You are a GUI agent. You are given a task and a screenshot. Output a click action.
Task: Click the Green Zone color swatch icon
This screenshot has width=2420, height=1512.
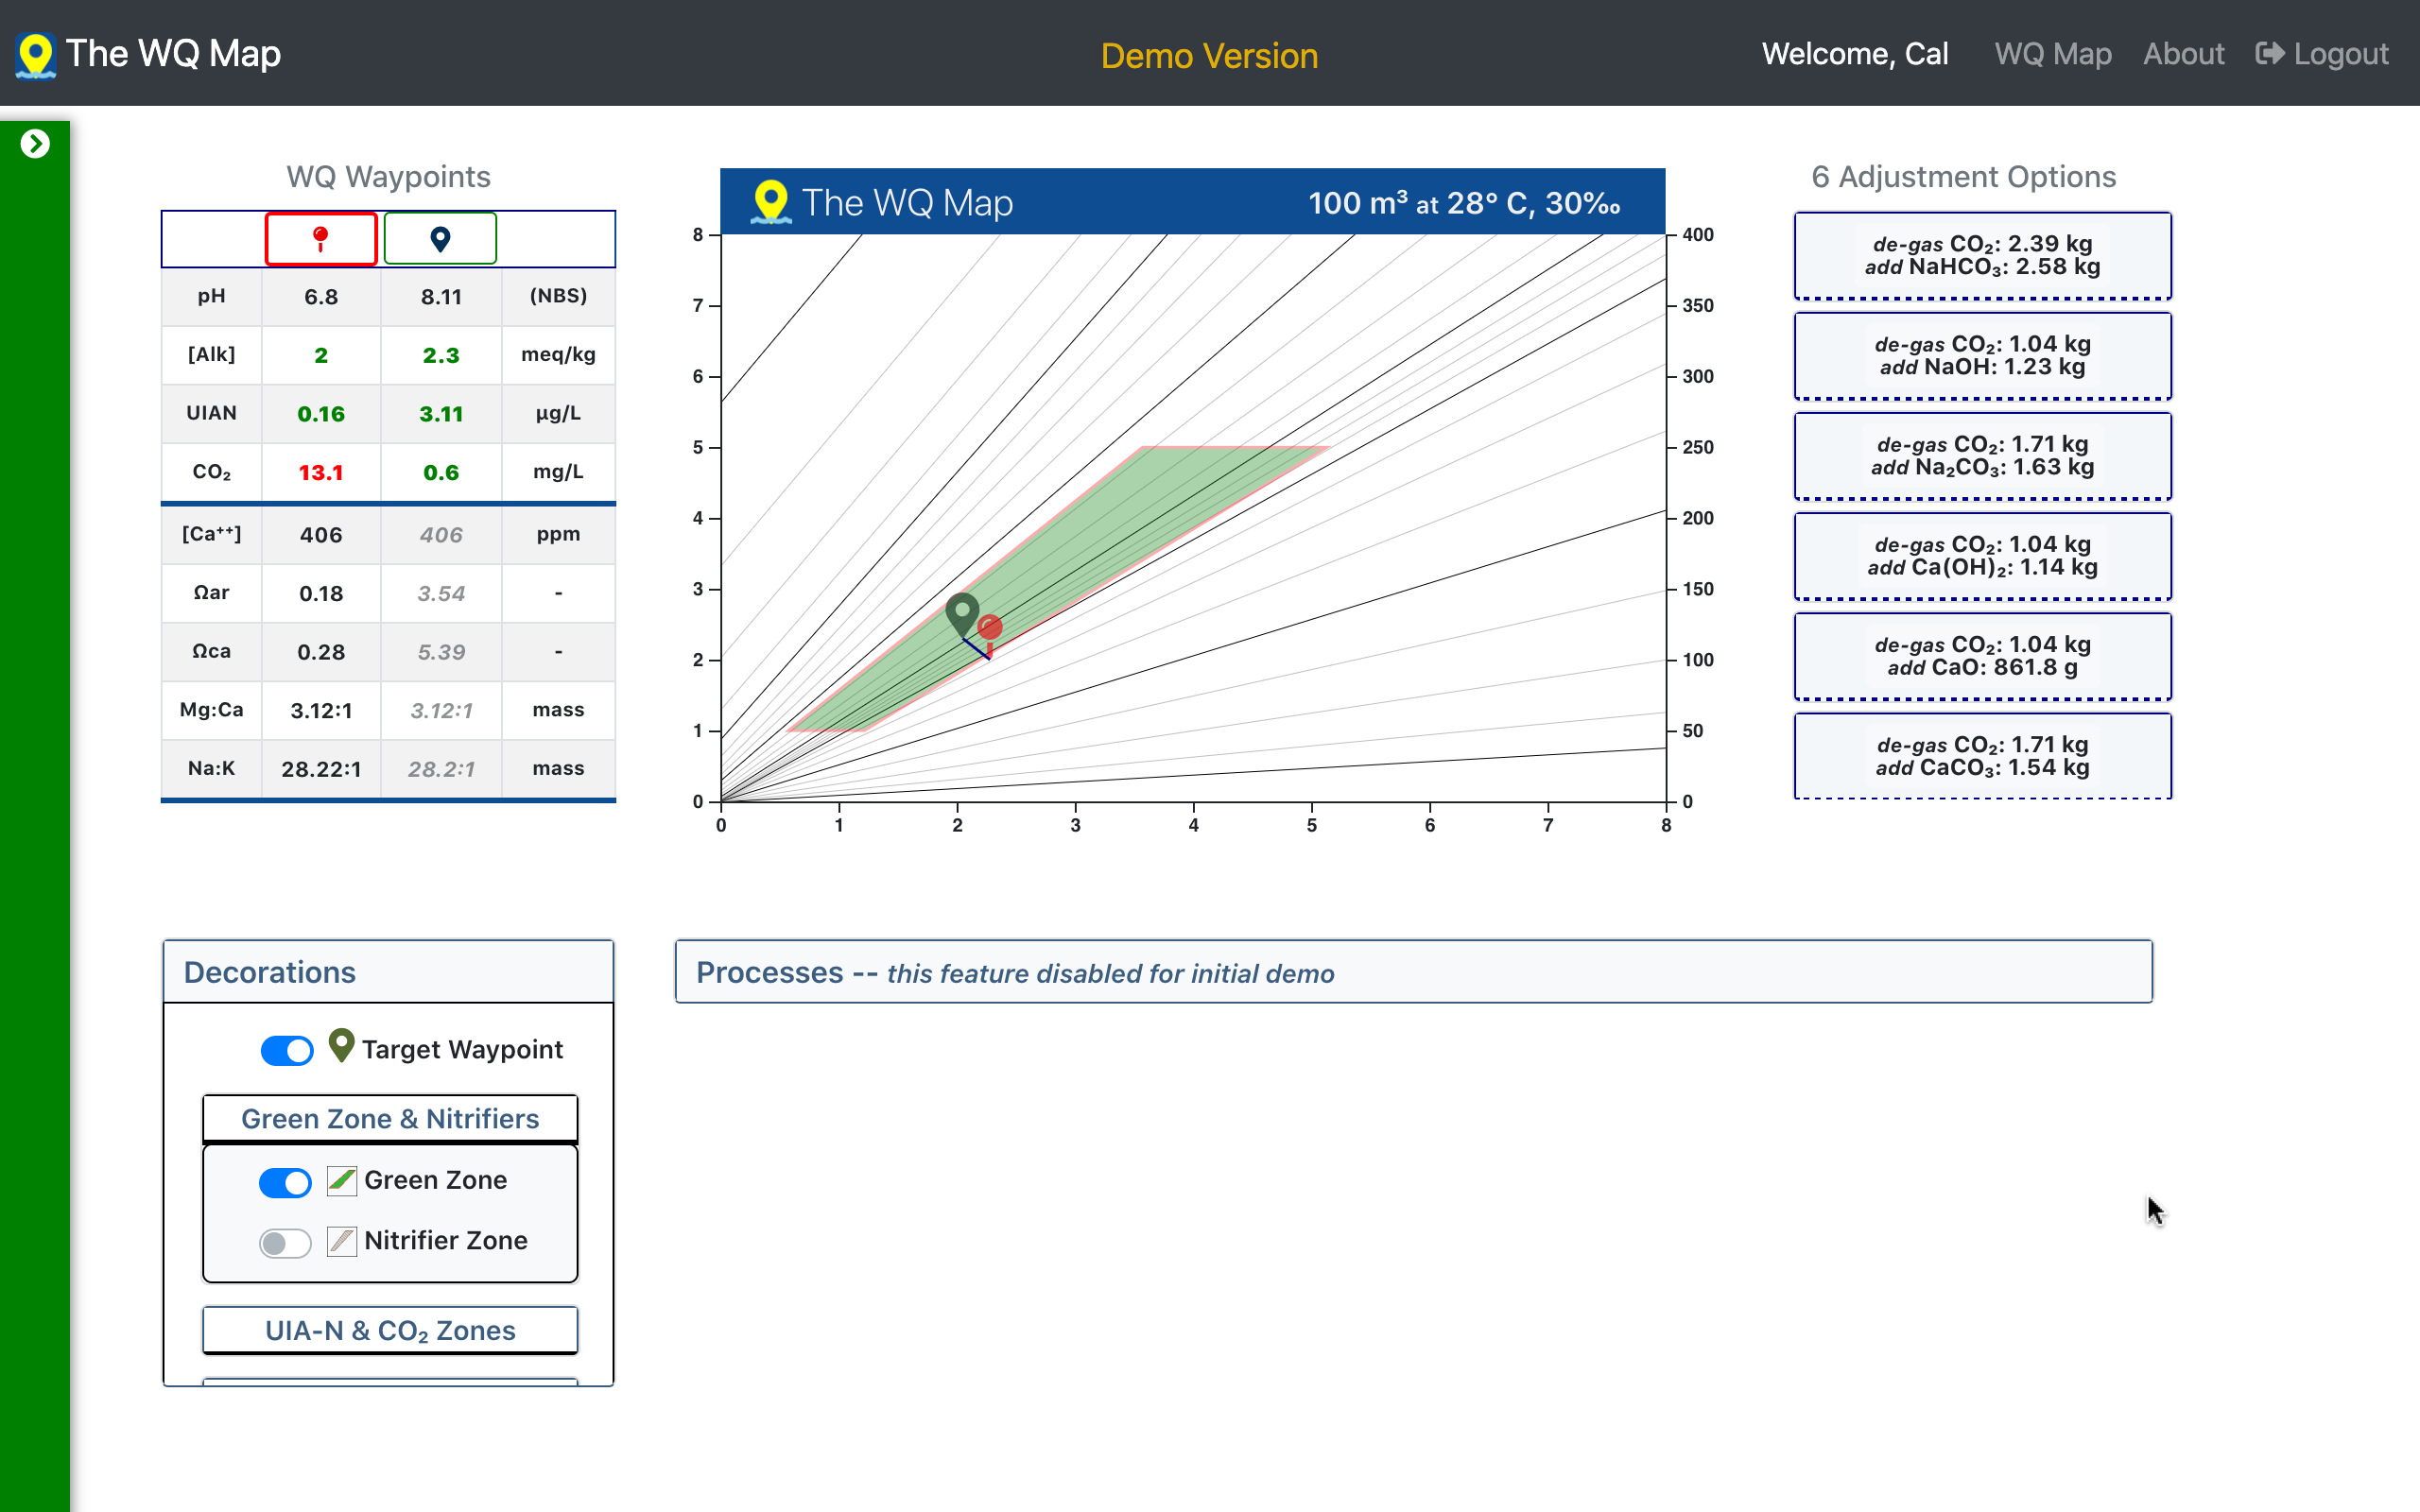click(x=342, y=1181)
